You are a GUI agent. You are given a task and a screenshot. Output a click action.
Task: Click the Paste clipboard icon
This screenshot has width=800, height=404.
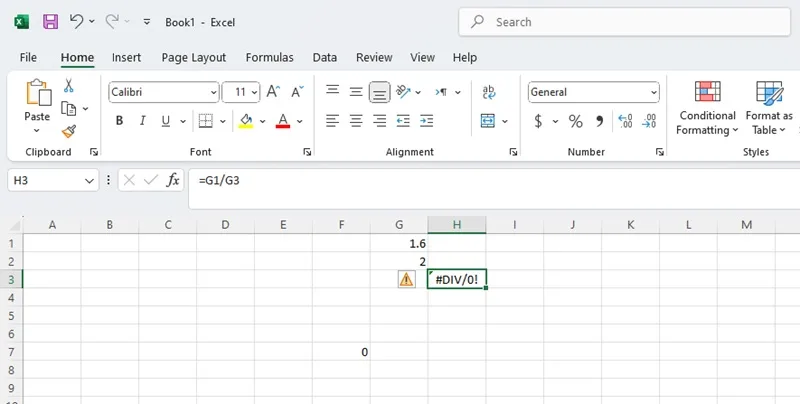(39, 93)
